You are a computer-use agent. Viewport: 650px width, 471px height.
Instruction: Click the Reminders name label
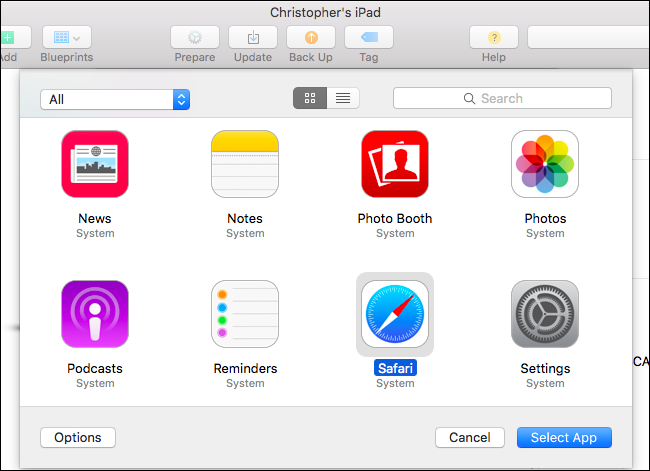pyautogui.click(x=245, y=369)
